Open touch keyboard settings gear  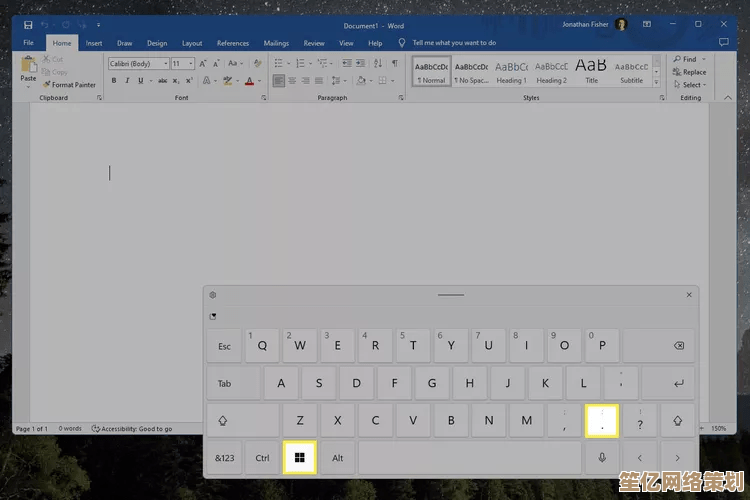pyautogui.click(x=213, y=295)
